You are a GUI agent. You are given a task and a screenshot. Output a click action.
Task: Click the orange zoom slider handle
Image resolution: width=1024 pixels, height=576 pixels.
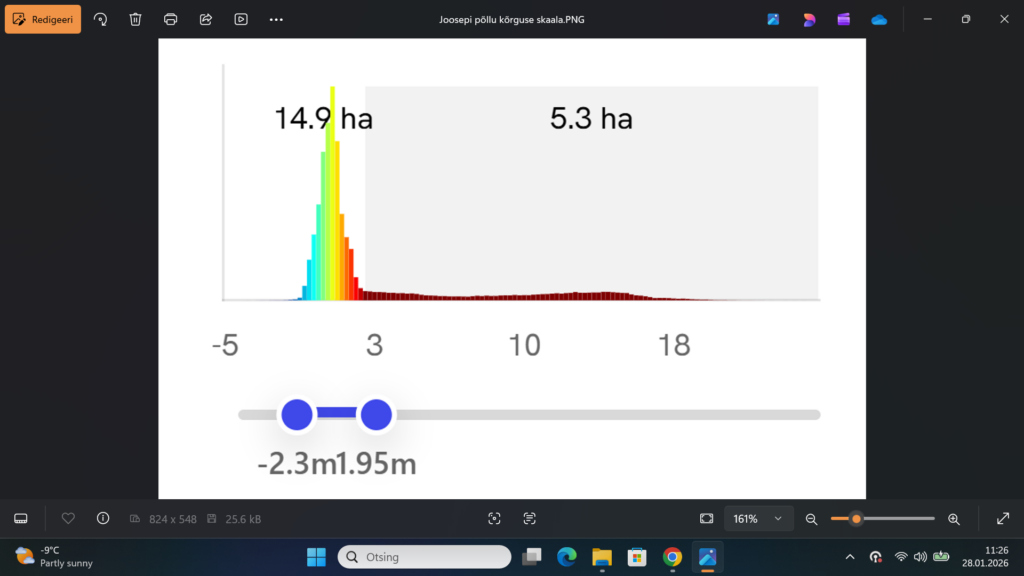tap(856, 519)
